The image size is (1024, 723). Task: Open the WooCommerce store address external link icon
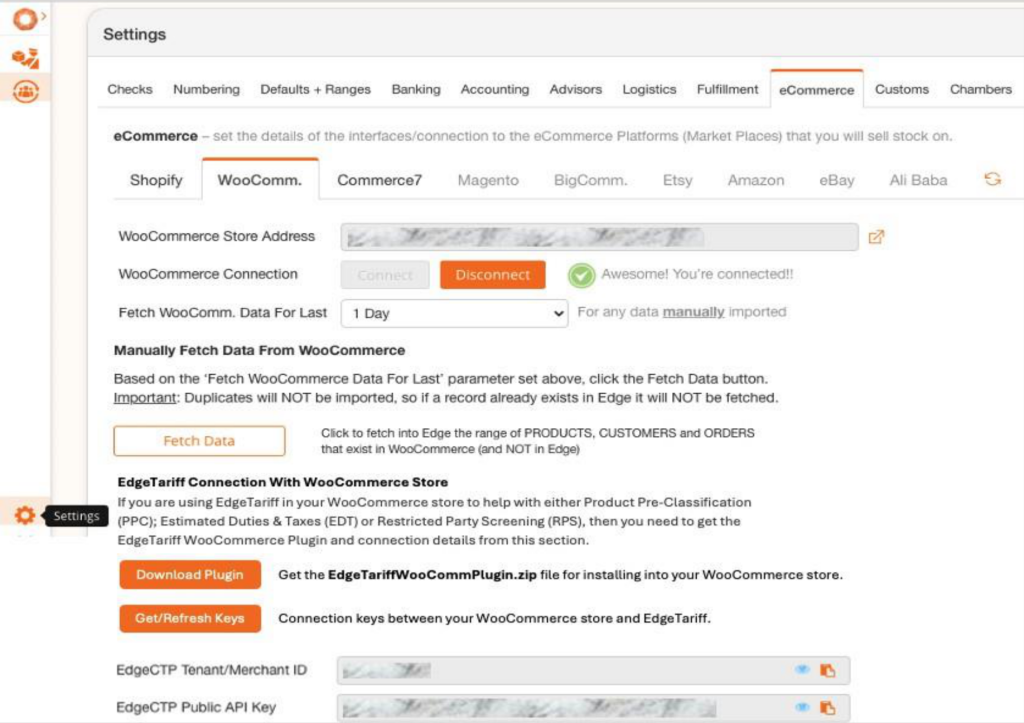(x=876, y=237)
